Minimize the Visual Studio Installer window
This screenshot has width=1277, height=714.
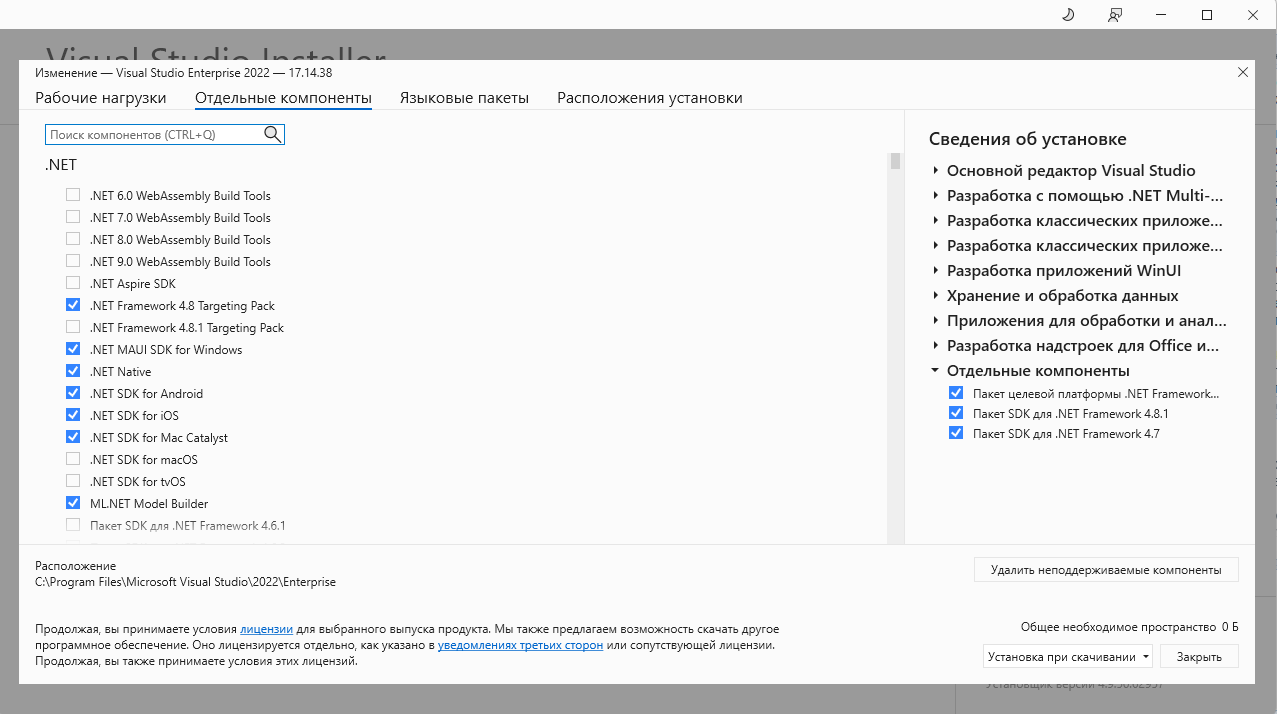tap(1162, 15)
